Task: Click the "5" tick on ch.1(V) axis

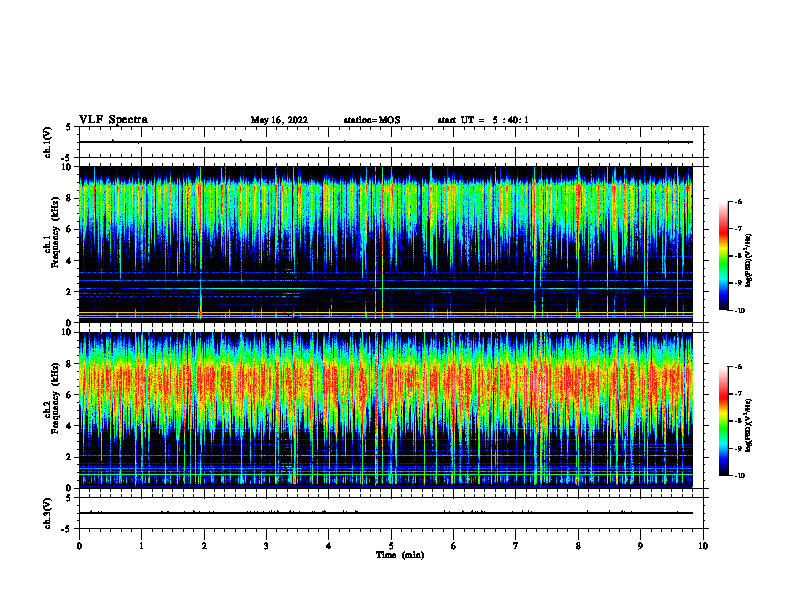Action: coord(69,127)
